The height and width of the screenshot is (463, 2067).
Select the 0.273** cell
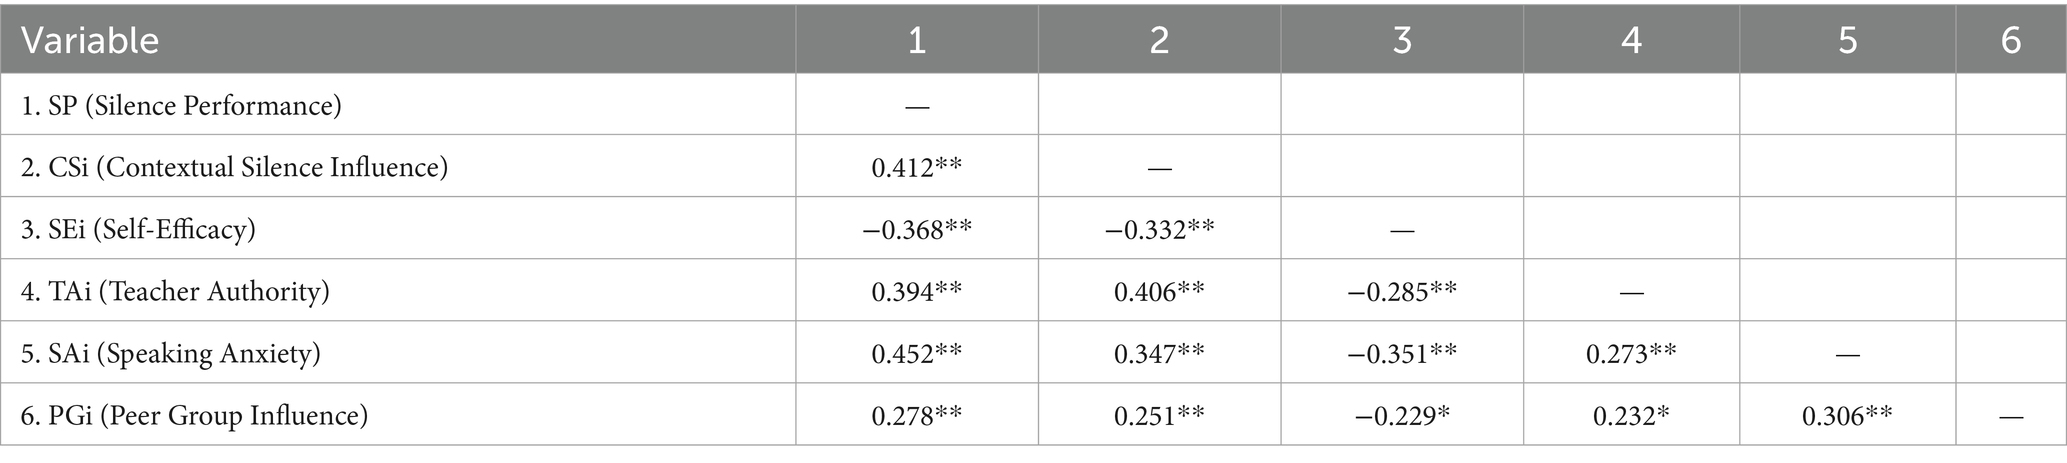coord(1631,353)
